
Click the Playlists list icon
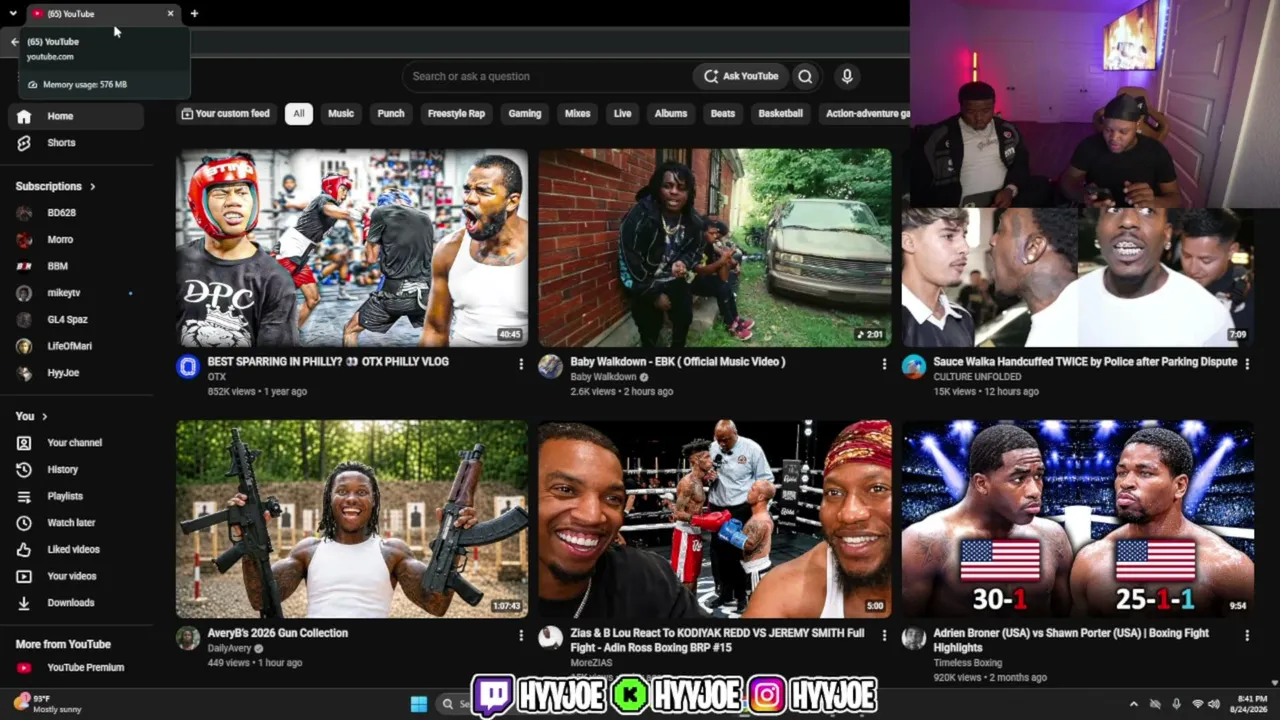coord(24,496)
